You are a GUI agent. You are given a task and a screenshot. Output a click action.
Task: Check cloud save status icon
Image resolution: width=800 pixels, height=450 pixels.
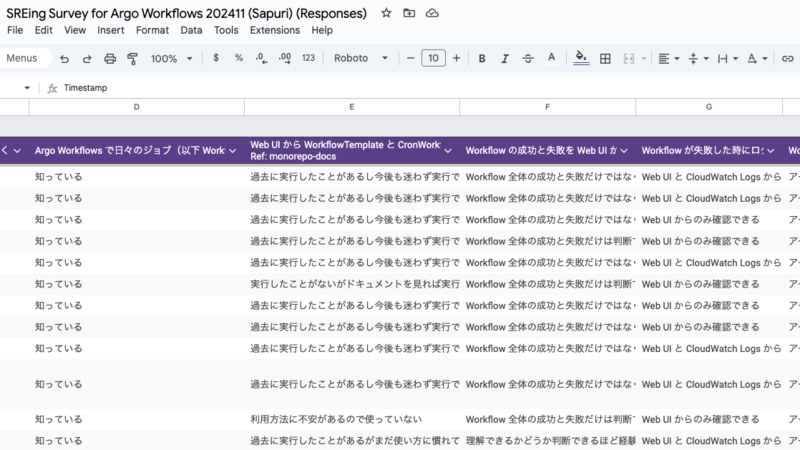tap(432, 13)
